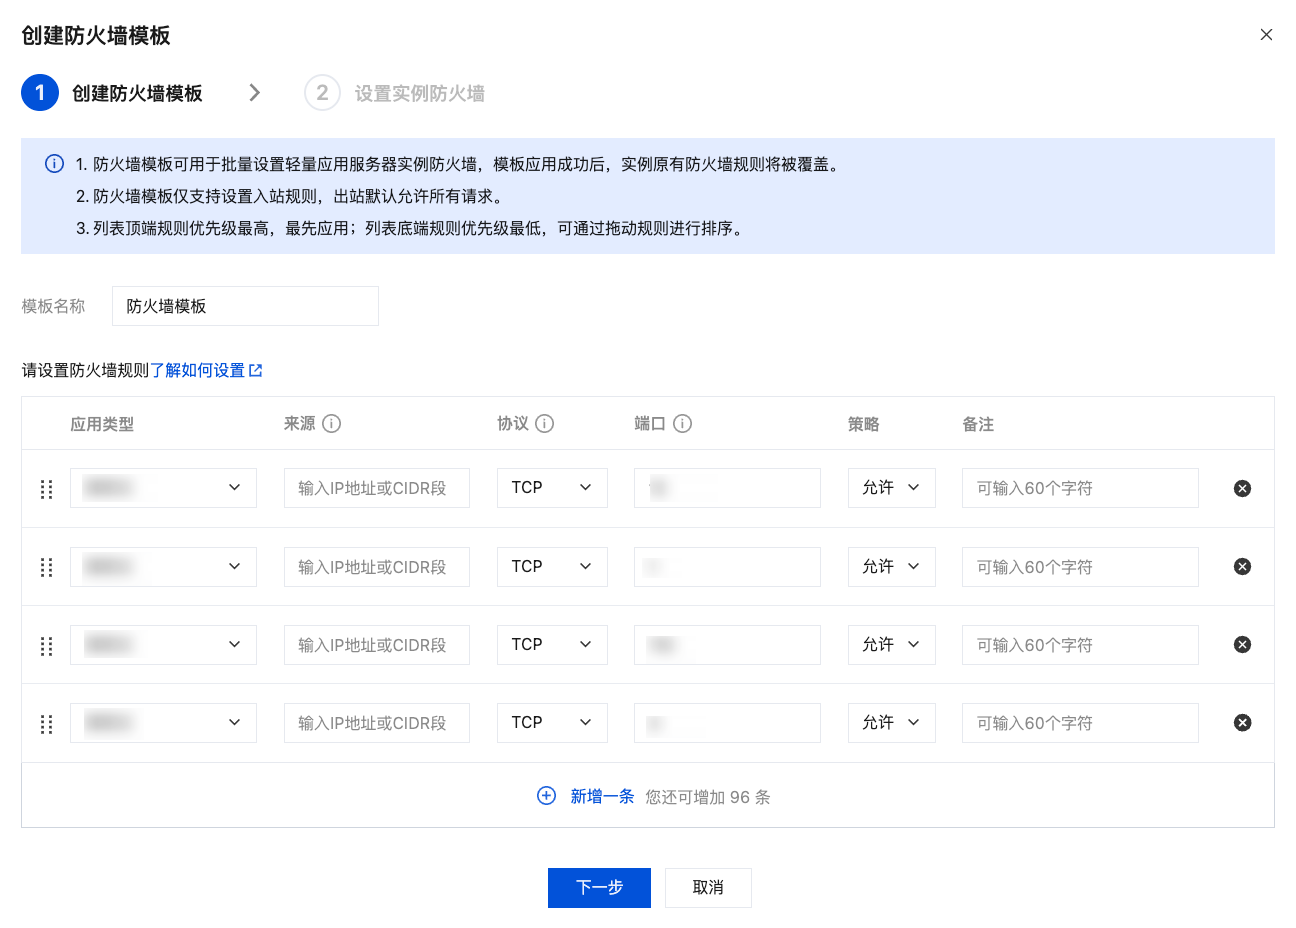1296x928 pixels.
Task: Open the third row's 应用类型 dropdown
Action: tap(163, 645)
